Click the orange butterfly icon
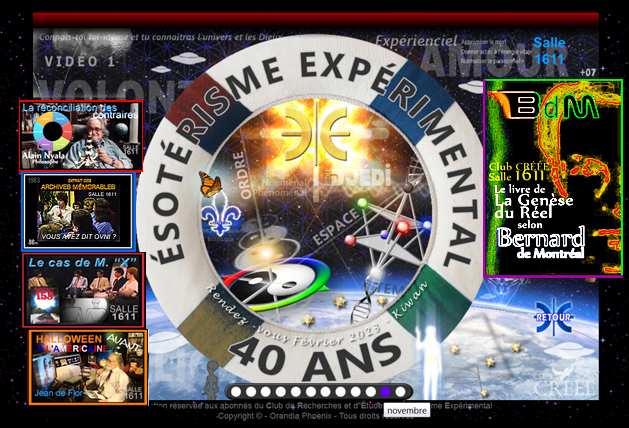This screenshot has height=428, width=629. click(211, 184)
